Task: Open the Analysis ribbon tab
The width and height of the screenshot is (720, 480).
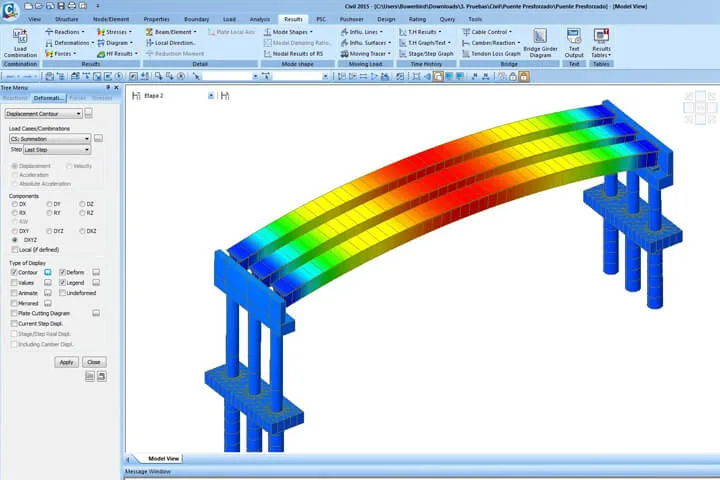Action: tap(260, 19)
